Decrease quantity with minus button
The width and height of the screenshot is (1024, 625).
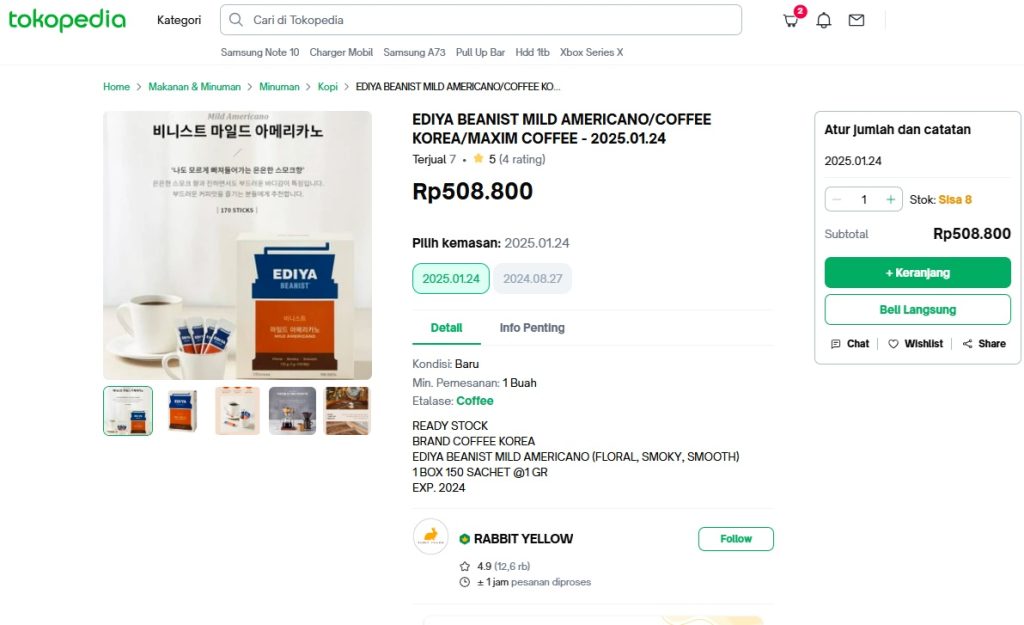[837, 200]
